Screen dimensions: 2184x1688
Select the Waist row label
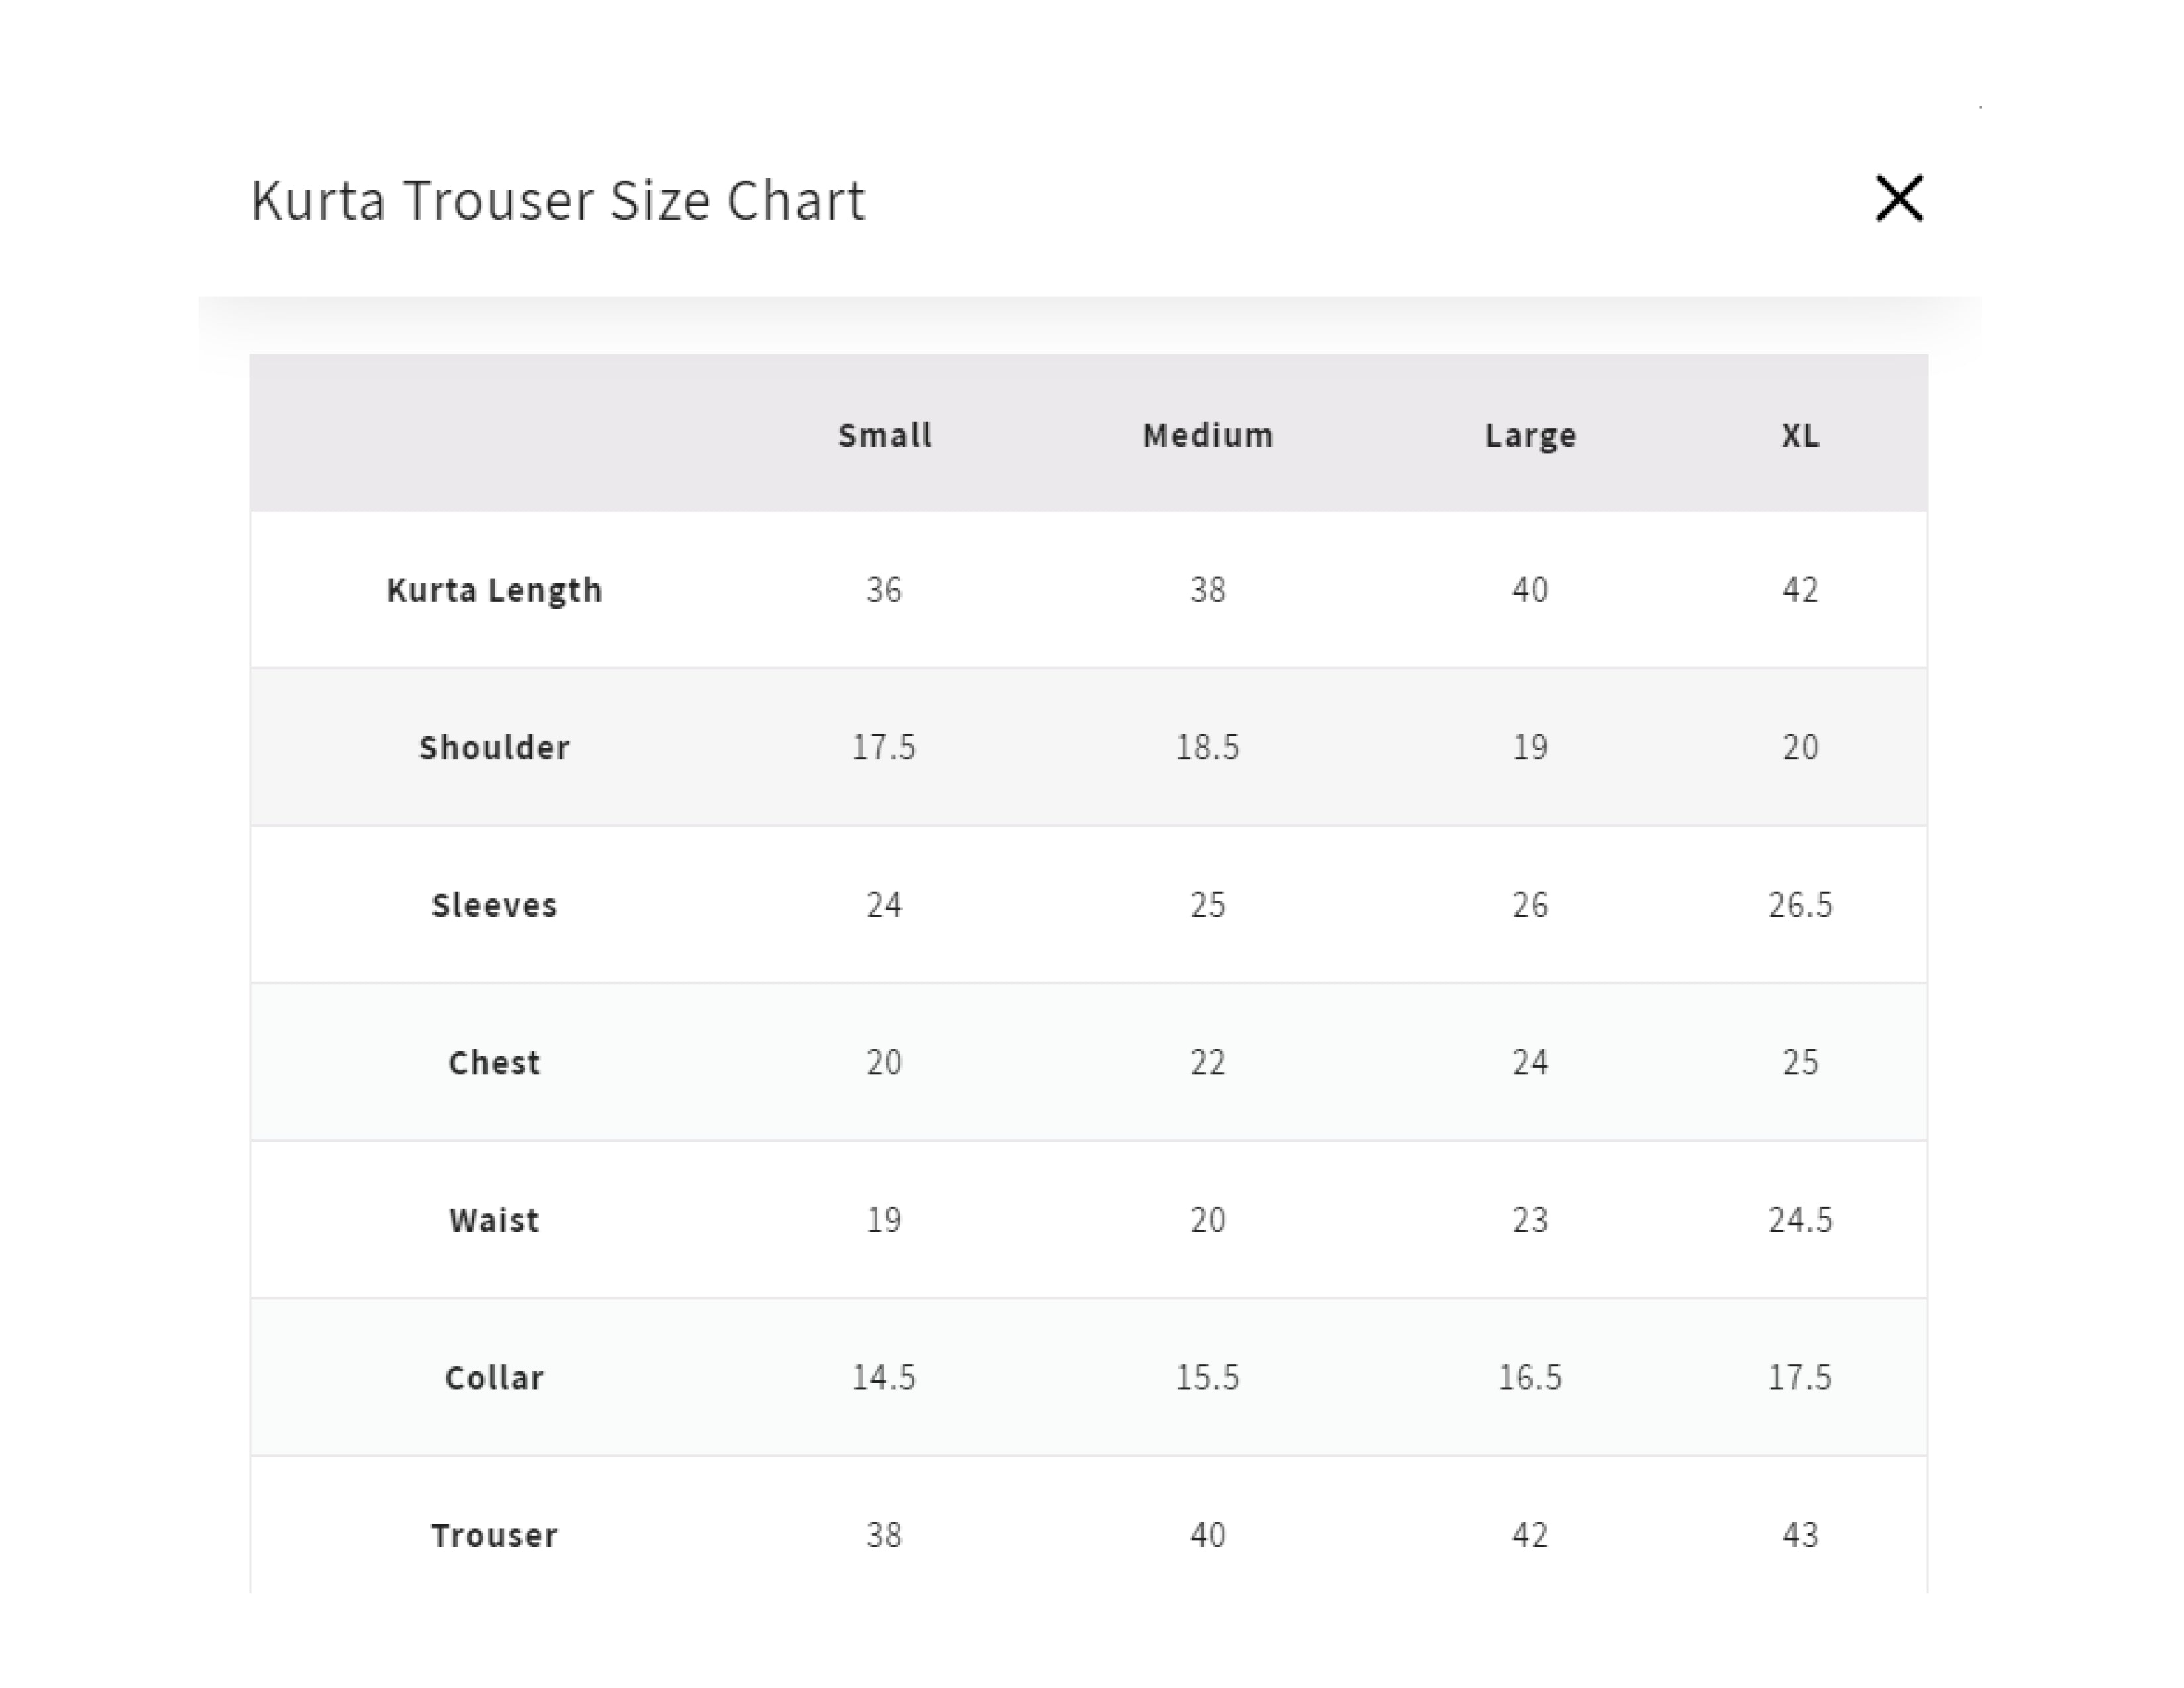coord(494,1220)
